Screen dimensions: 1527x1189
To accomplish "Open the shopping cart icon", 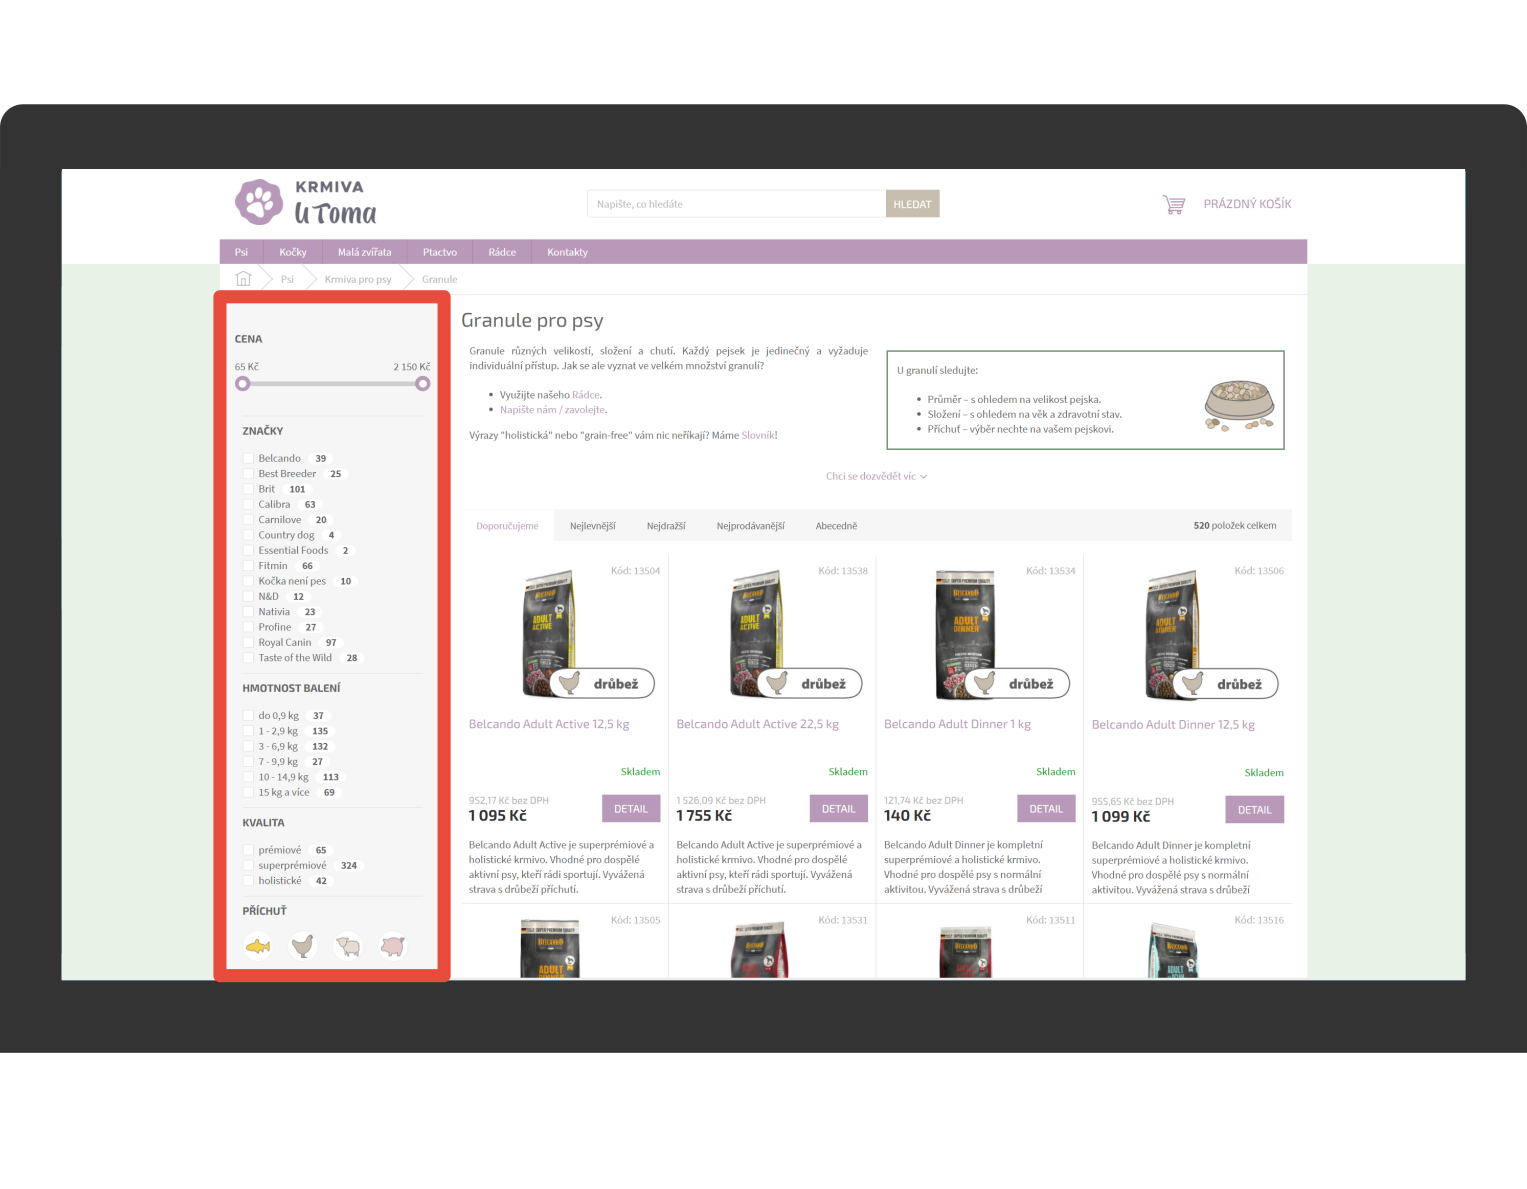I will (x=1174, y=204).
